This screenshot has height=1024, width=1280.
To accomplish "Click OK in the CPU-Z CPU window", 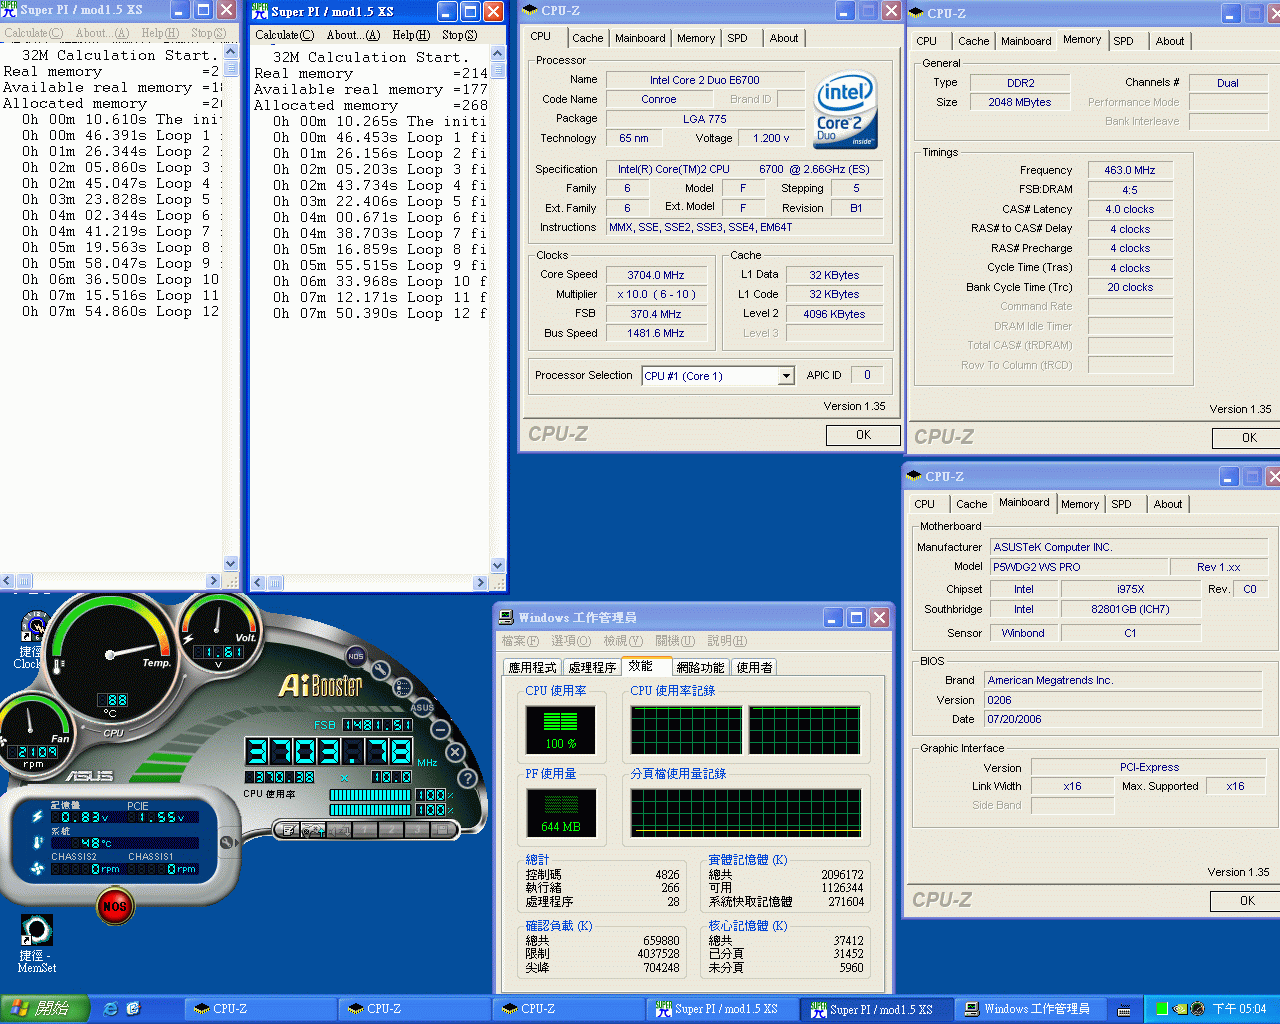I will click(863, 435).
